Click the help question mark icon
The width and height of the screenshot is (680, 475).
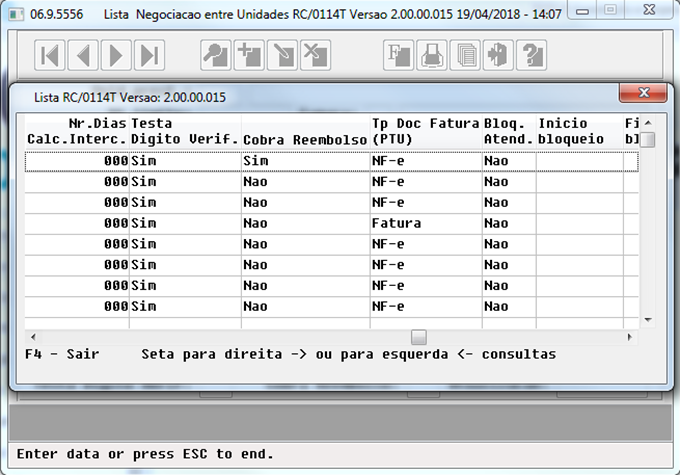click(x=531, y=55)
